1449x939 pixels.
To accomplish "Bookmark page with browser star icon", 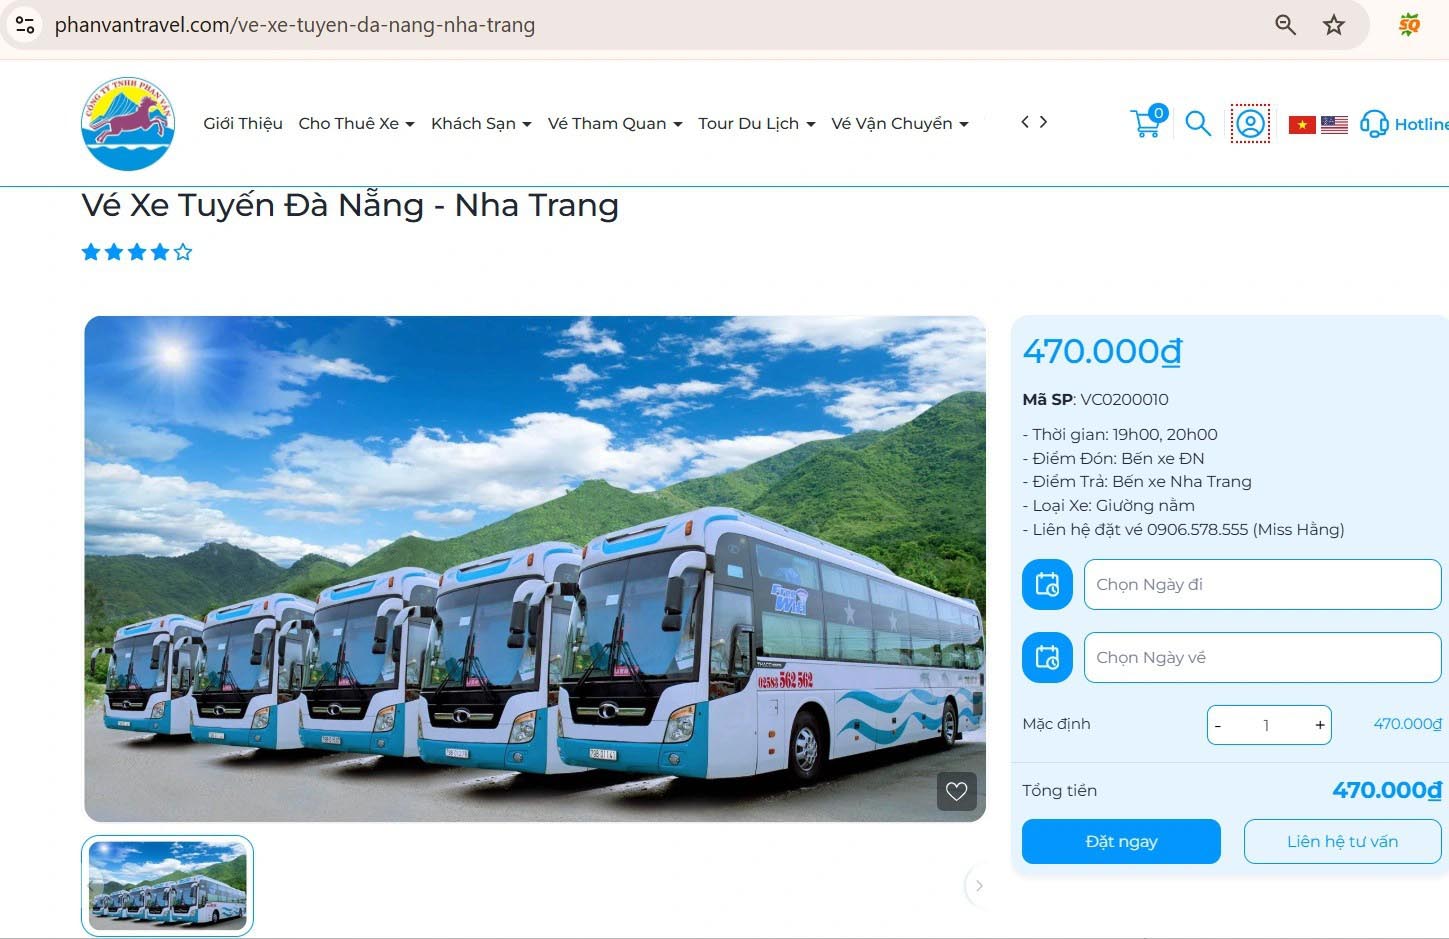I will pyautogui.click(x=1334, y=25).
